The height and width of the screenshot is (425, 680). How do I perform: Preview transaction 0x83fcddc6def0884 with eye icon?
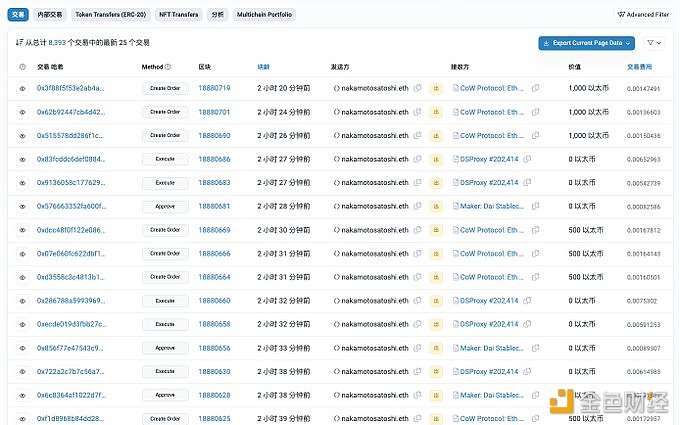click(23, 160)
